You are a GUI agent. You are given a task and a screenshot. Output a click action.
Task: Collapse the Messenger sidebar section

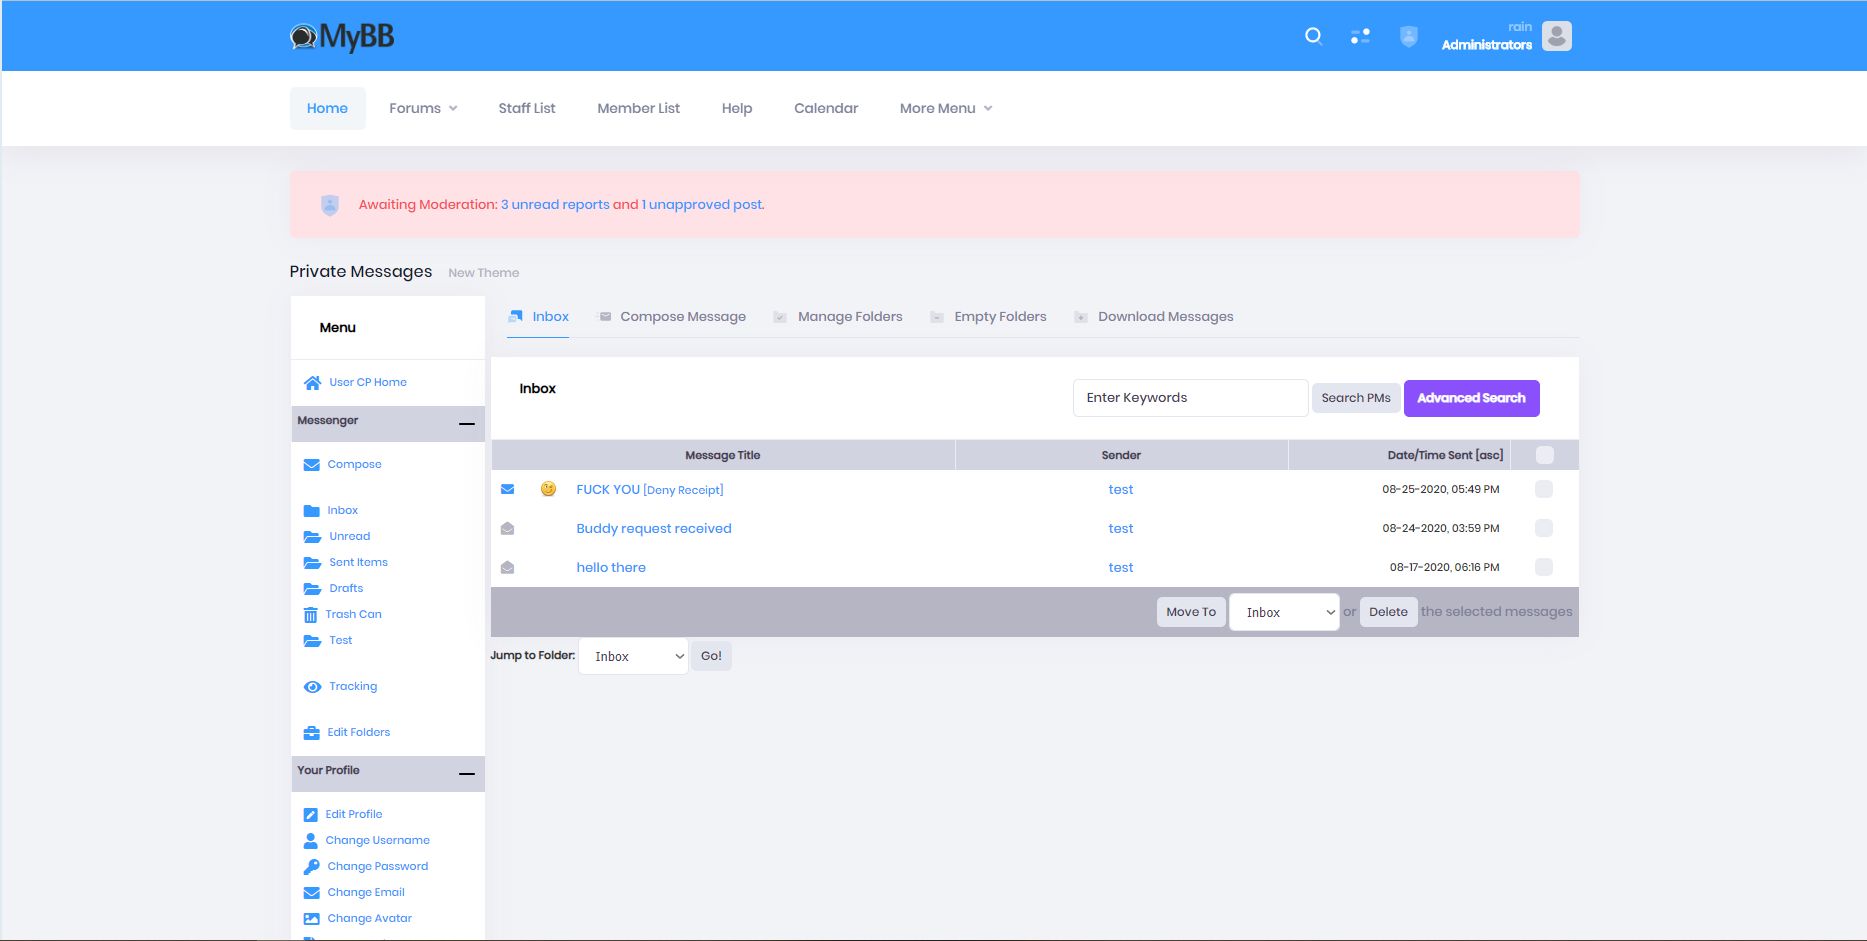pyautogui.click(x=466, y=424)
